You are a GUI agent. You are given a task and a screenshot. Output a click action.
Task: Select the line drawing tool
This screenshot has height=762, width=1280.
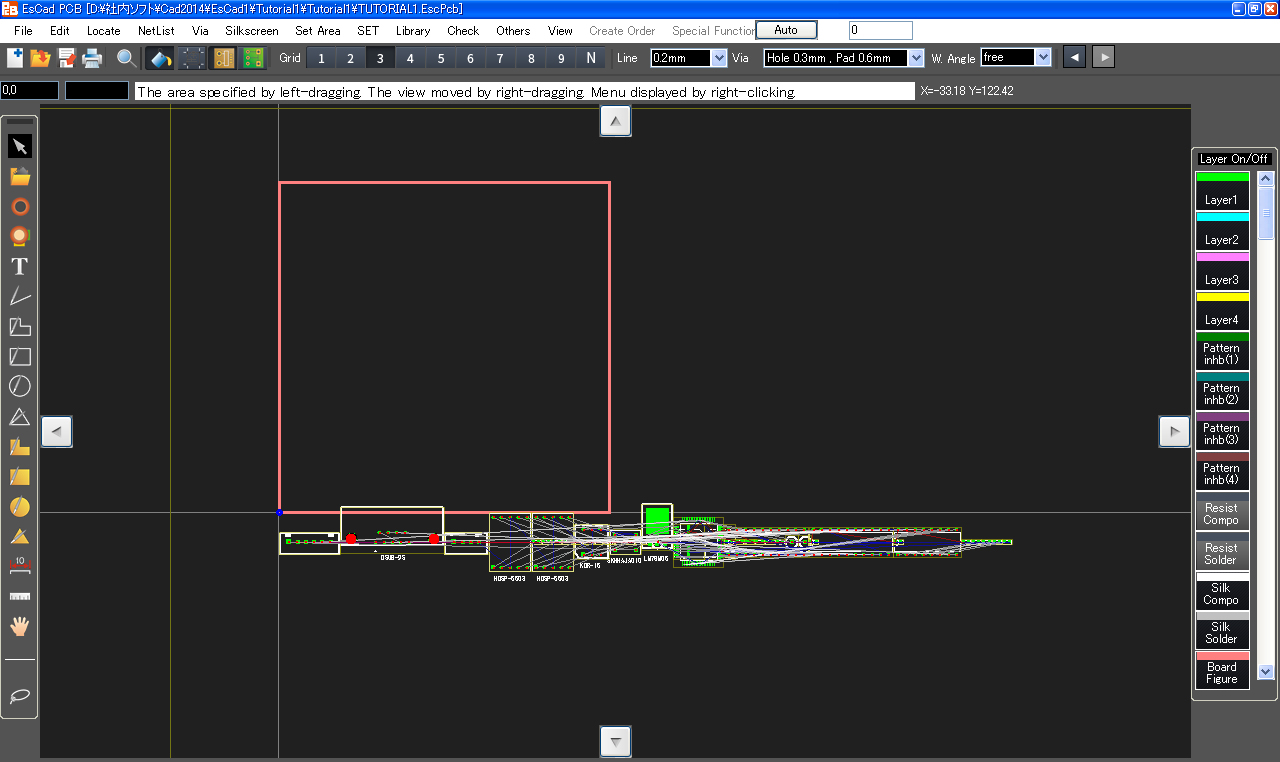(x=20, y=297)
